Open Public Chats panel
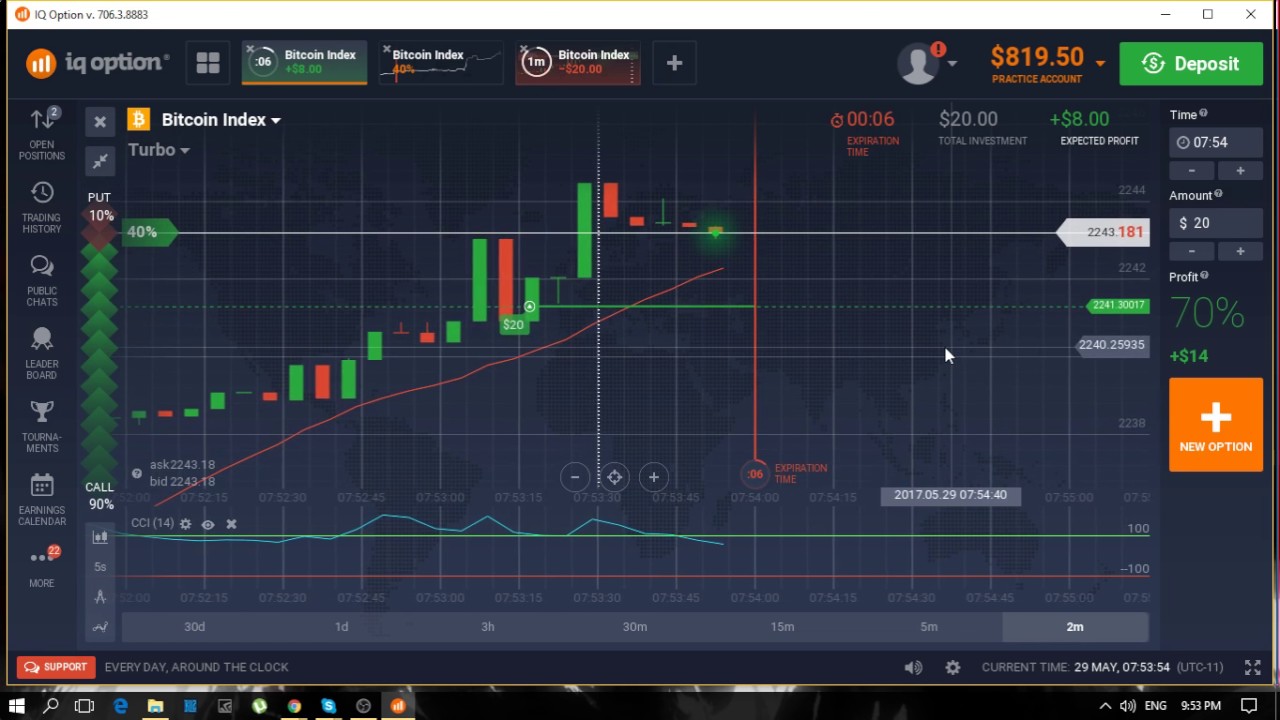This screenshot has width=1280, height=720. click(42, 280)
